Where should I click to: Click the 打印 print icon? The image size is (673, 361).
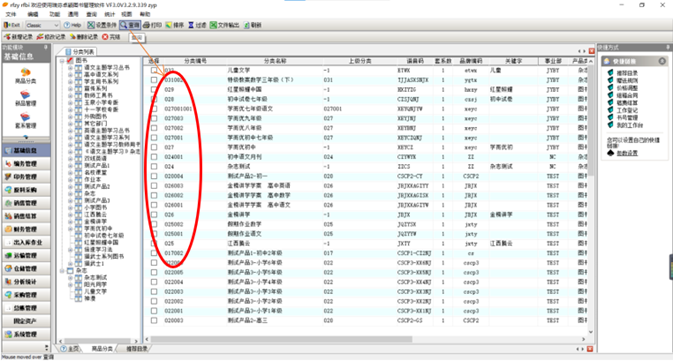point(152,25)
